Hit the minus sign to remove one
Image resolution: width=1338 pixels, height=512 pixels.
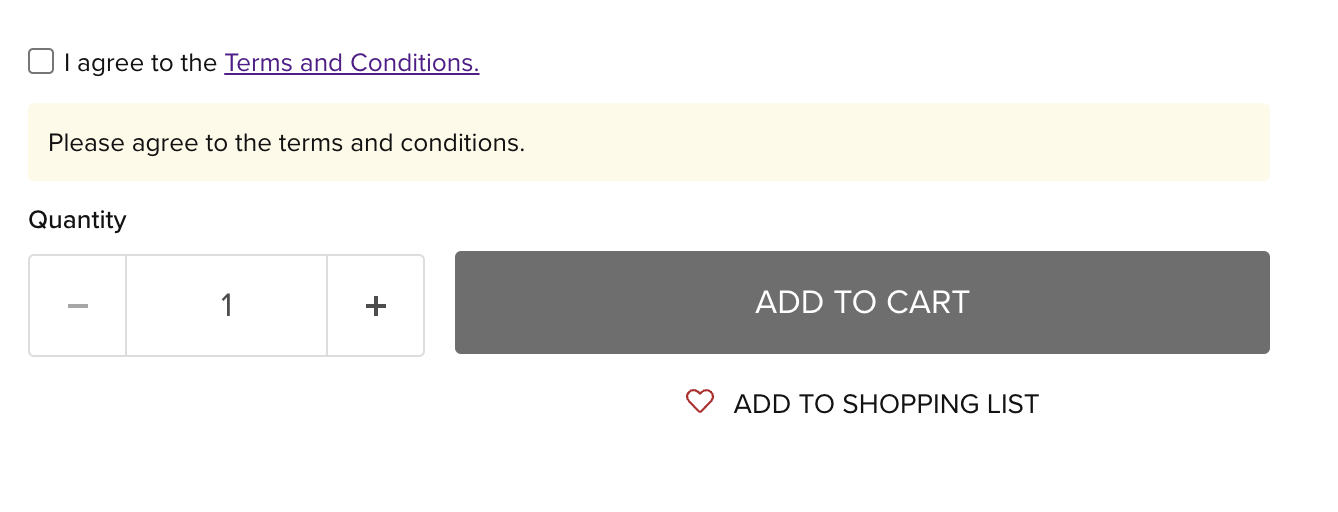click(x=78, y=305)
